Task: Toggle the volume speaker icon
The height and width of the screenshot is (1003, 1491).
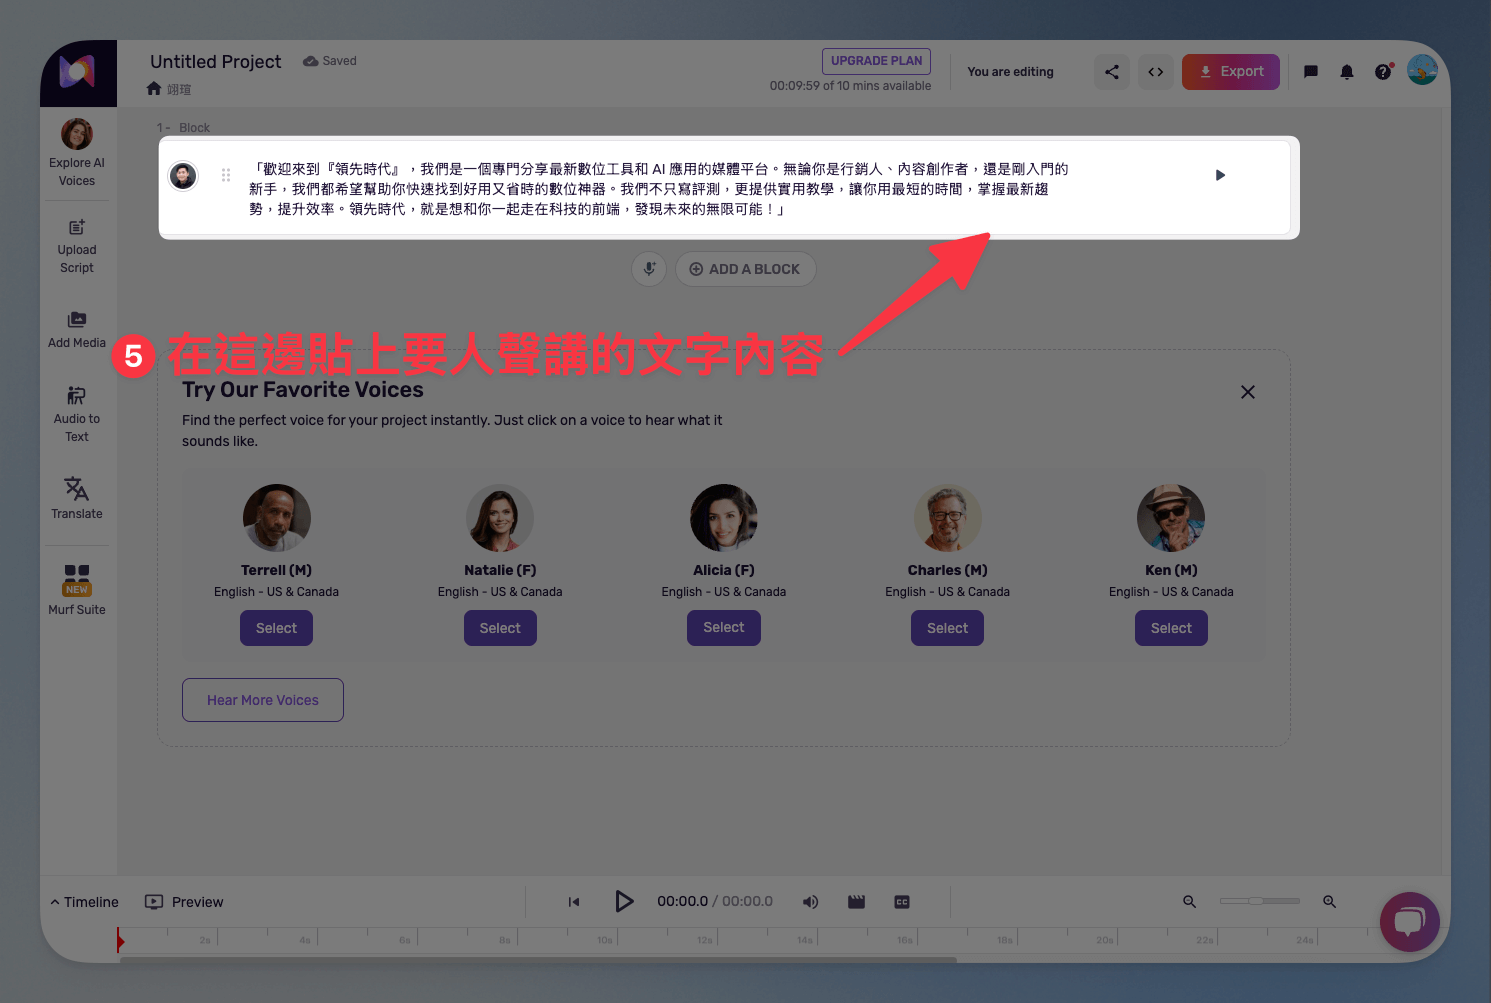Action: (810, 902)
